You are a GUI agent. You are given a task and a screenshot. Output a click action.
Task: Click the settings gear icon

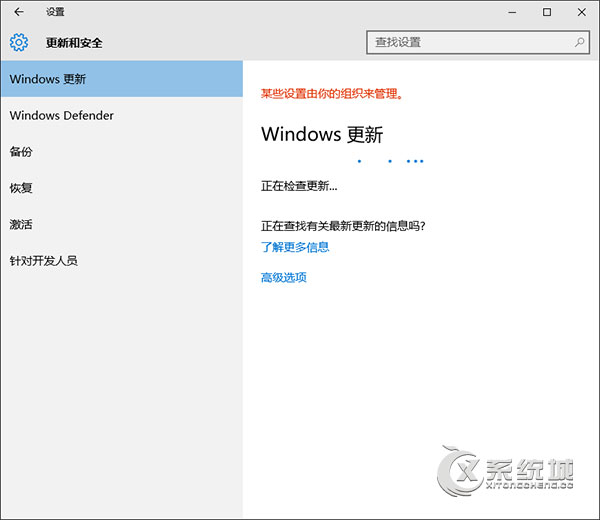[19, 42]
